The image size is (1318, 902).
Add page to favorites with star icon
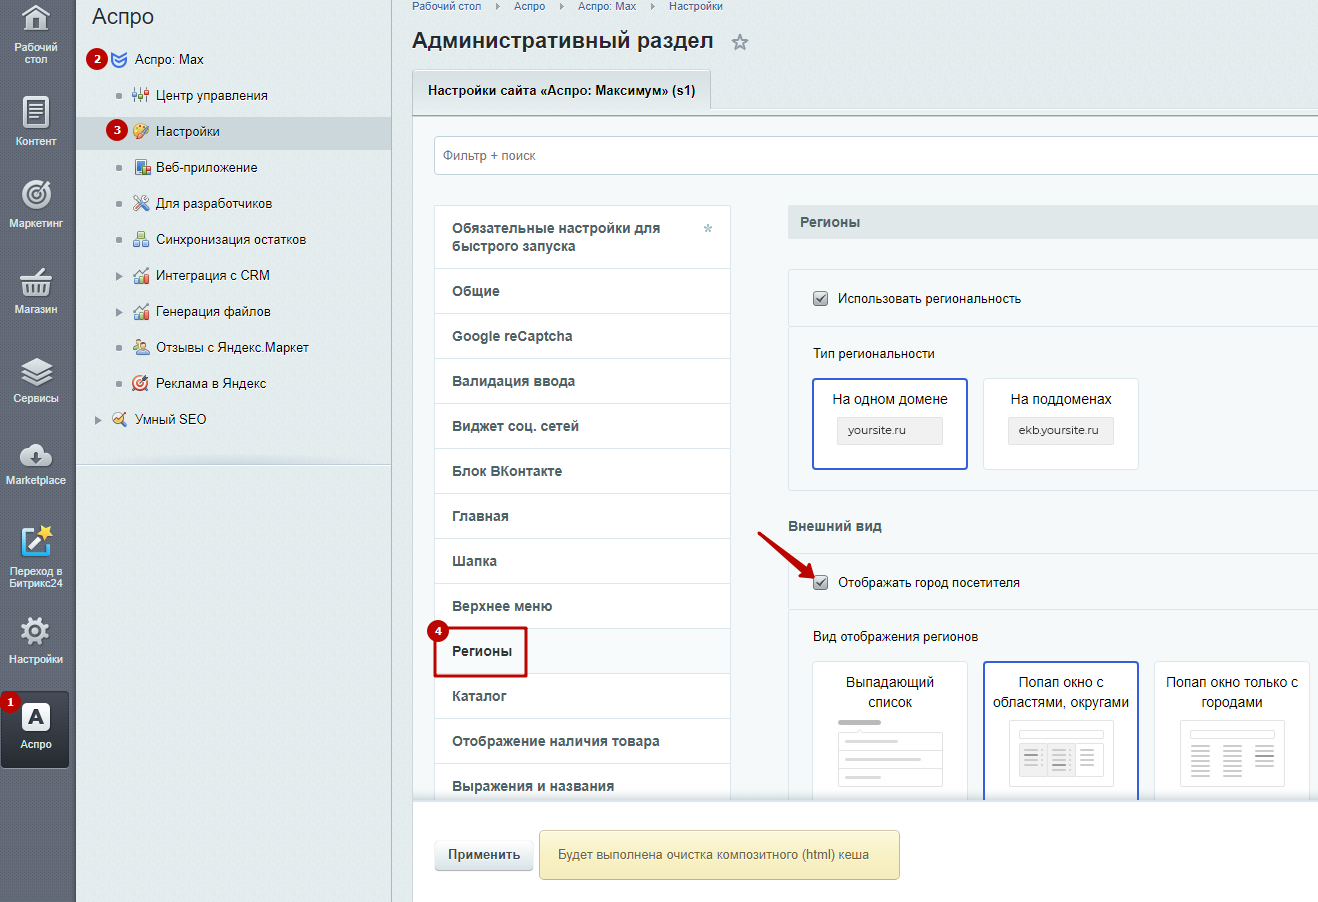pos(740,42)
